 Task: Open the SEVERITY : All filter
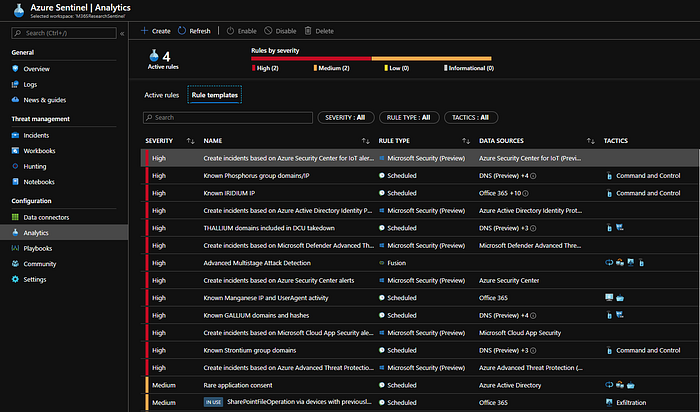346,117
